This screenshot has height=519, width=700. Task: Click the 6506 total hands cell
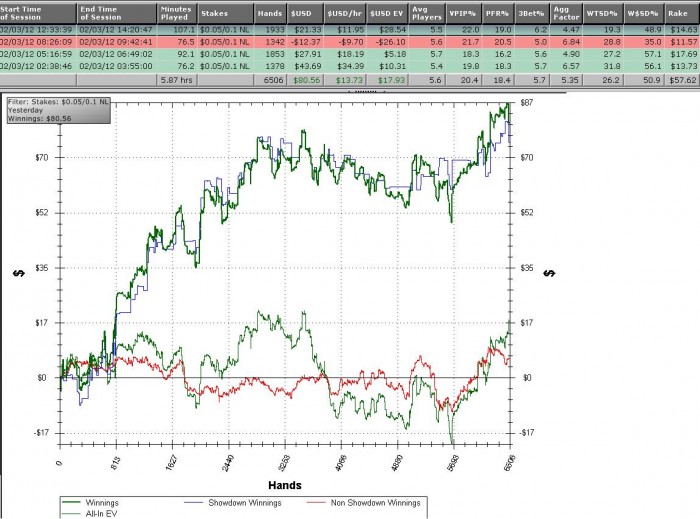tap(271, 80)
